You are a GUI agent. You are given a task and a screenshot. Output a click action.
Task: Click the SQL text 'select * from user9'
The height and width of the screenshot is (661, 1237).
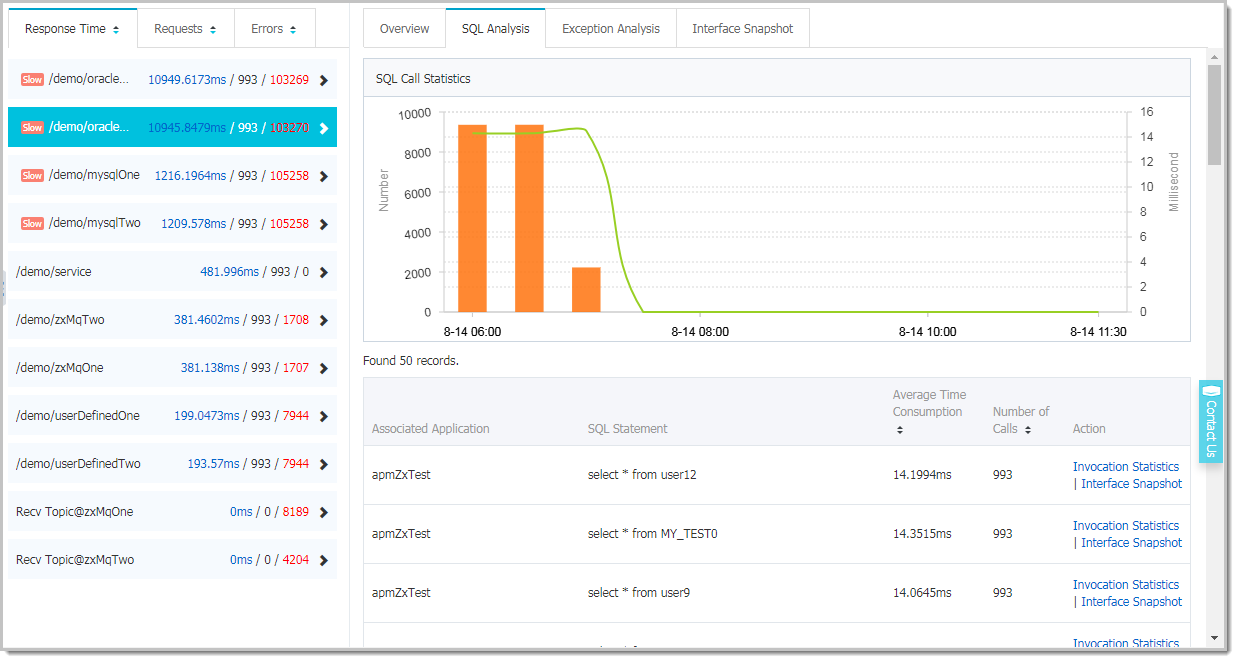pos(639,593)
